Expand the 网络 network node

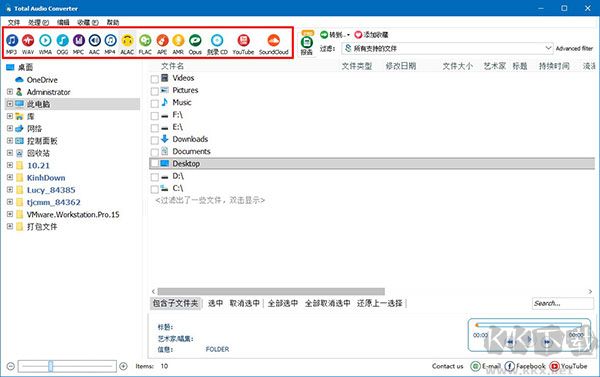tap(10, 128)
